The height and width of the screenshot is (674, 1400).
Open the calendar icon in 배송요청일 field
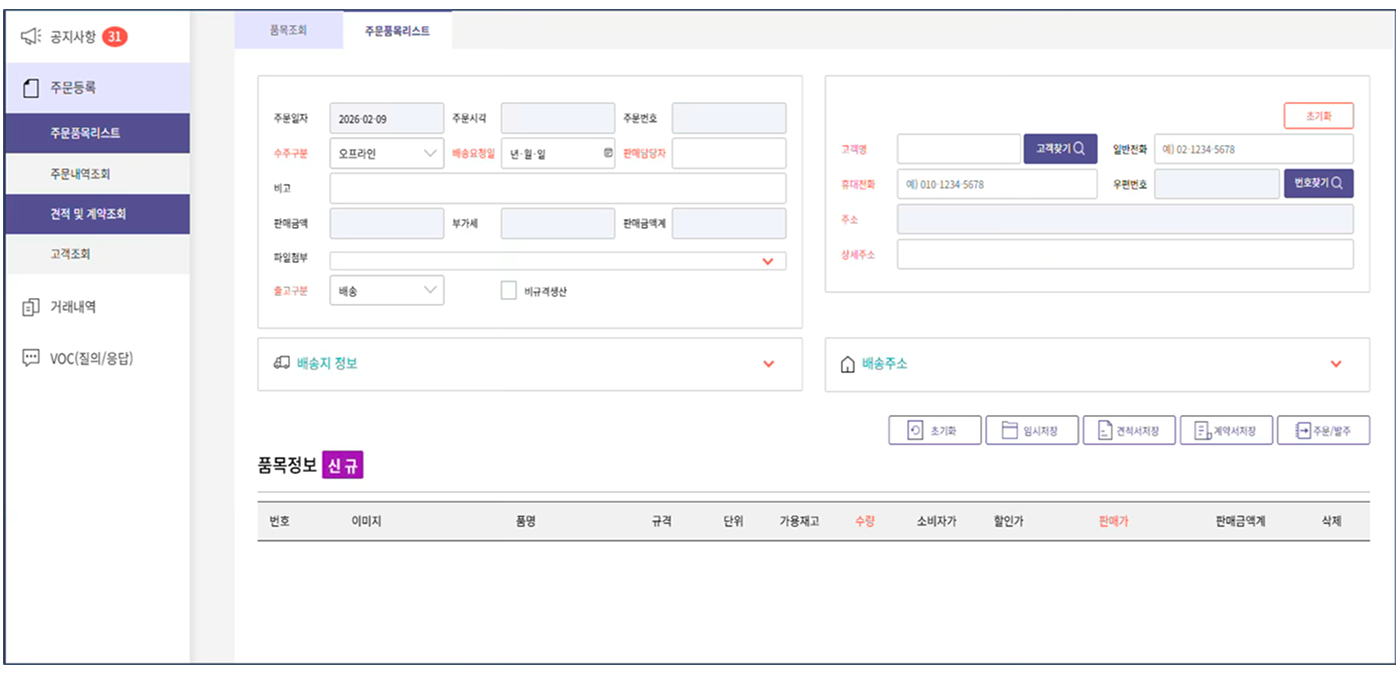coord(608,153)
